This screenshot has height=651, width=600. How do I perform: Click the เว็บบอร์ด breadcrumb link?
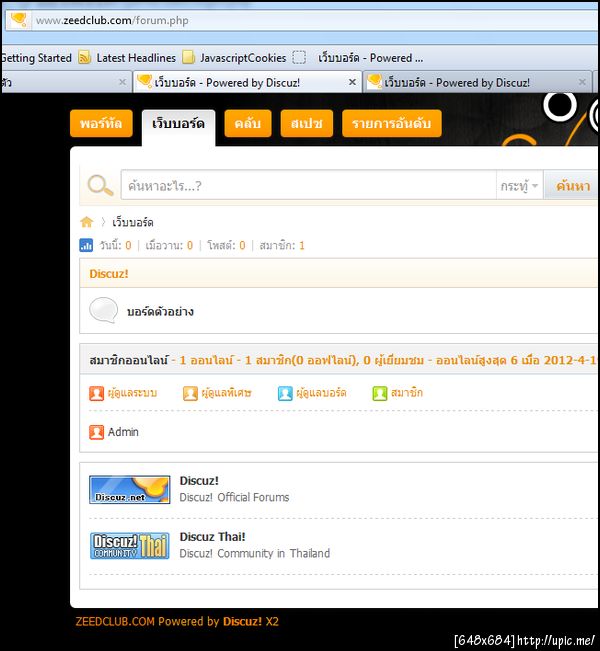[133, 223]
